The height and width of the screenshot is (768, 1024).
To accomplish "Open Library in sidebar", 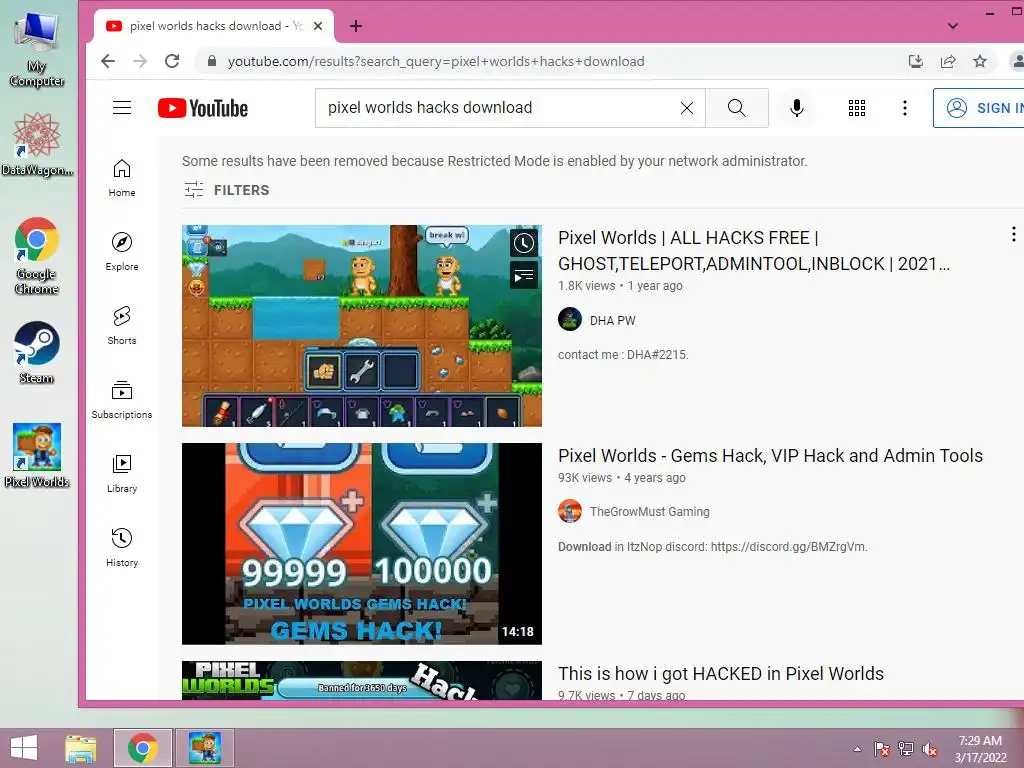I will point(122,473).
